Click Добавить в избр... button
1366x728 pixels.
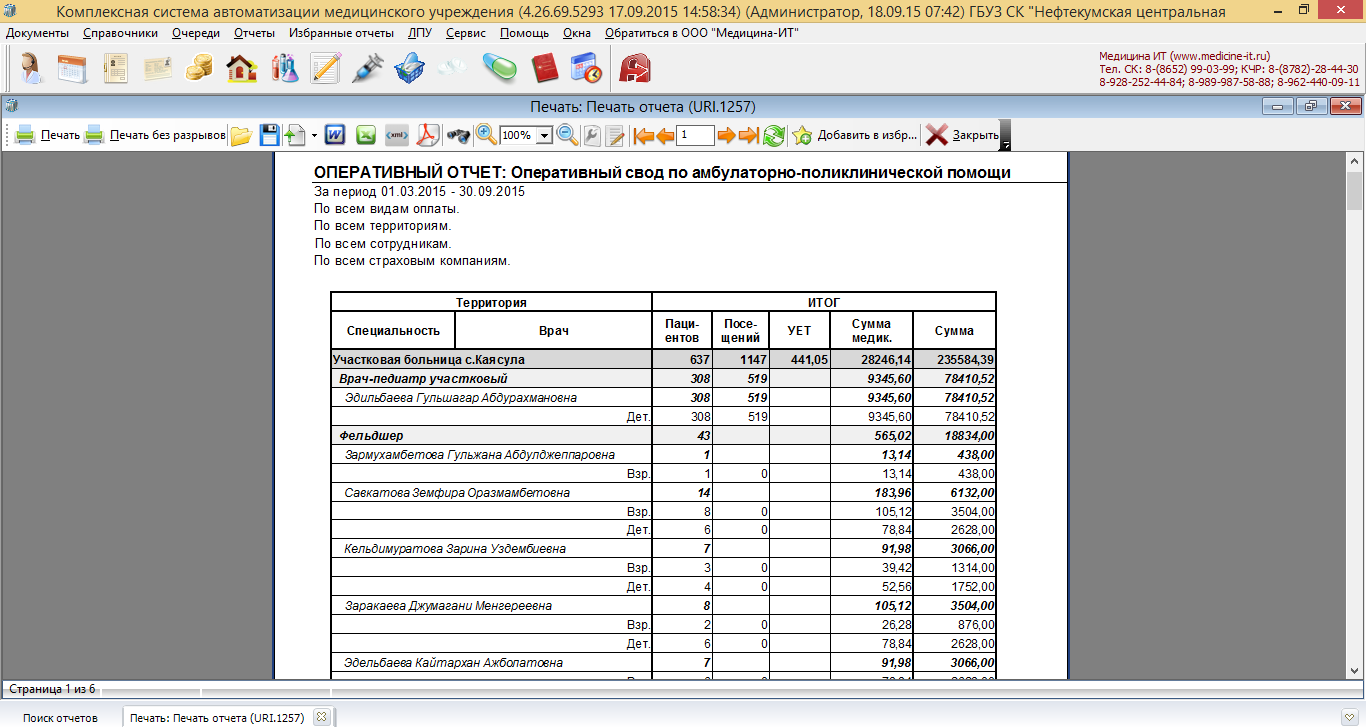(854, 135)
